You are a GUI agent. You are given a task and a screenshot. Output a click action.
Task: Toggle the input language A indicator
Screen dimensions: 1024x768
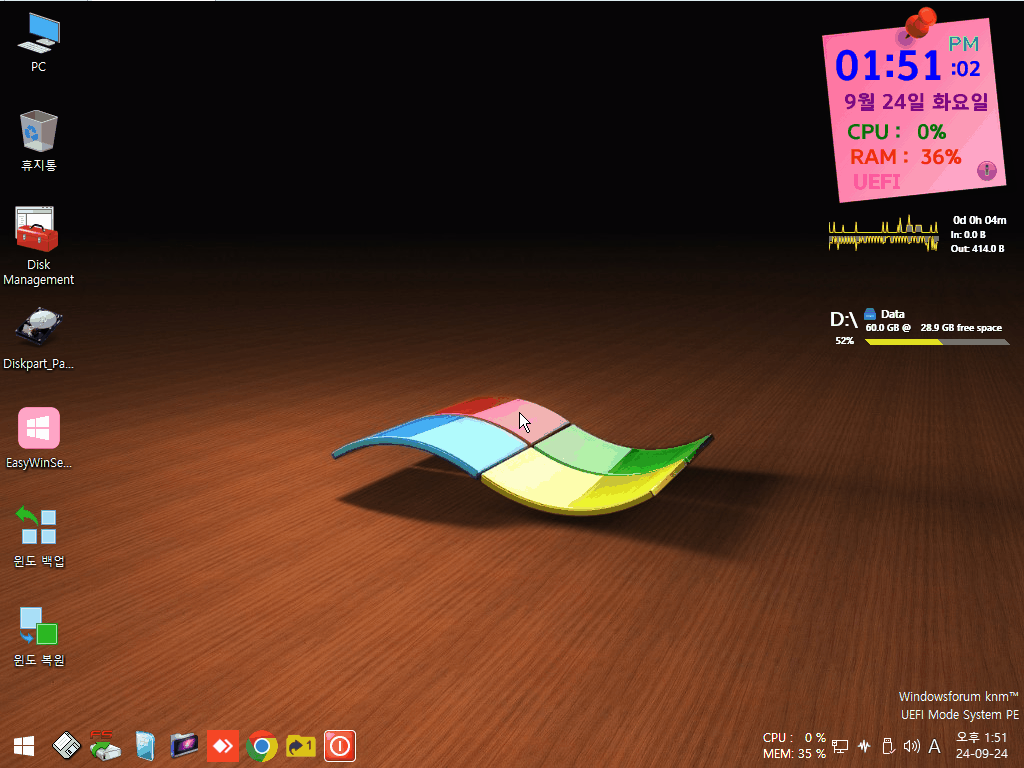(x=935, y=746)
